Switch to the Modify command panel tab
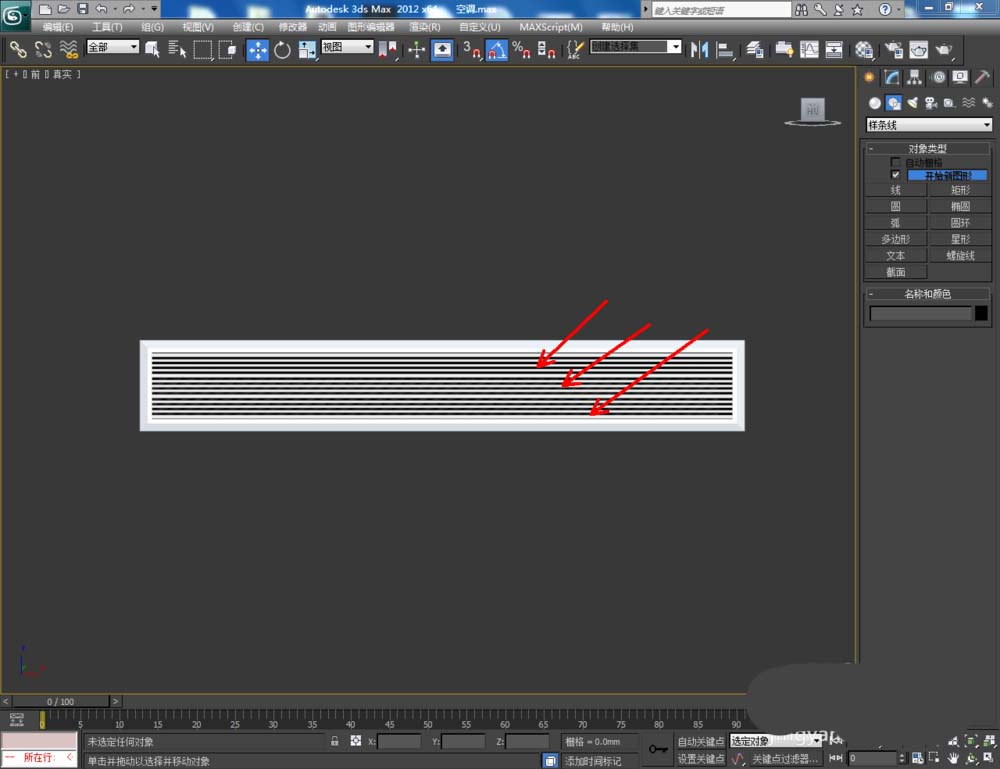 892,78
